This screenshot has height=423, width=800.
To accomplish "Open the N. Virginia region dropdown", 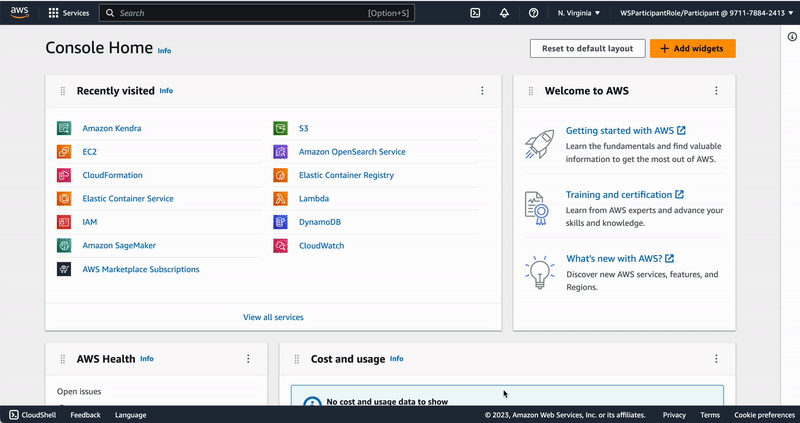I will coord(579,13).
